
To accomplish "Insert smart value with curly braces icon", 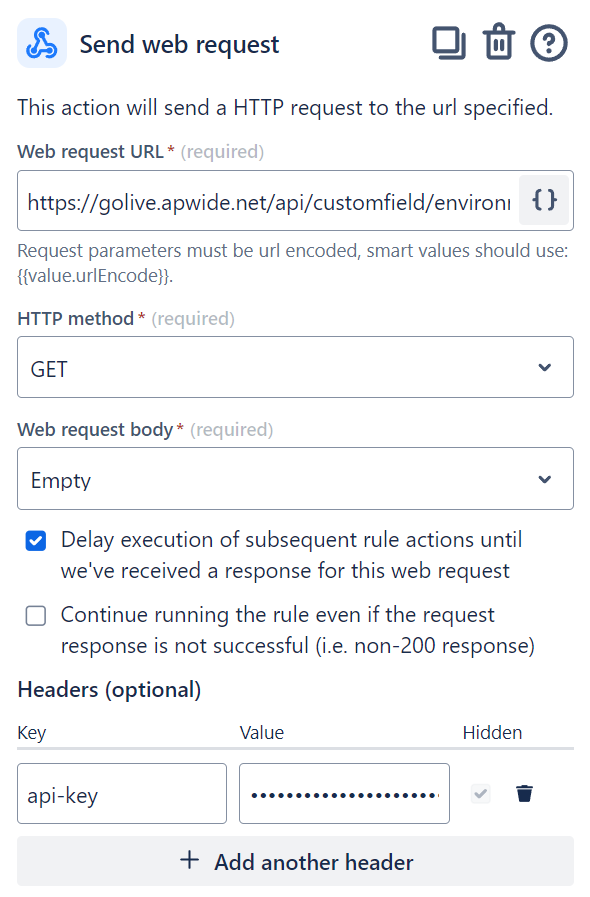I will 544,200.
